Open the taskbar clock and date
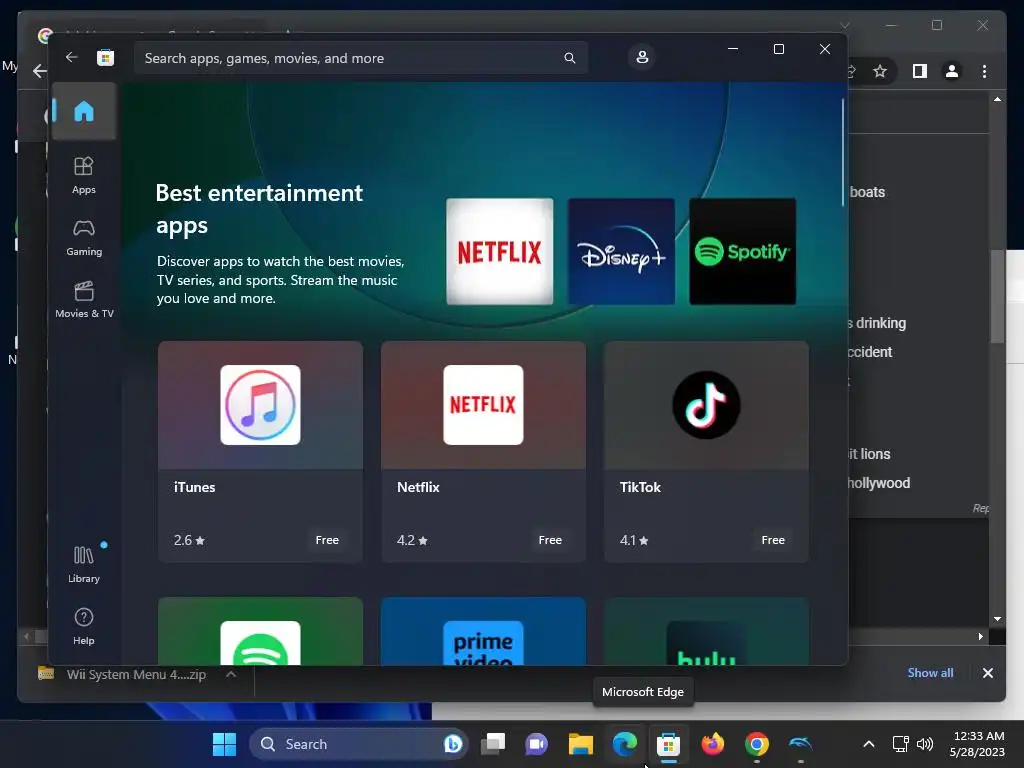 pos(977,744)
